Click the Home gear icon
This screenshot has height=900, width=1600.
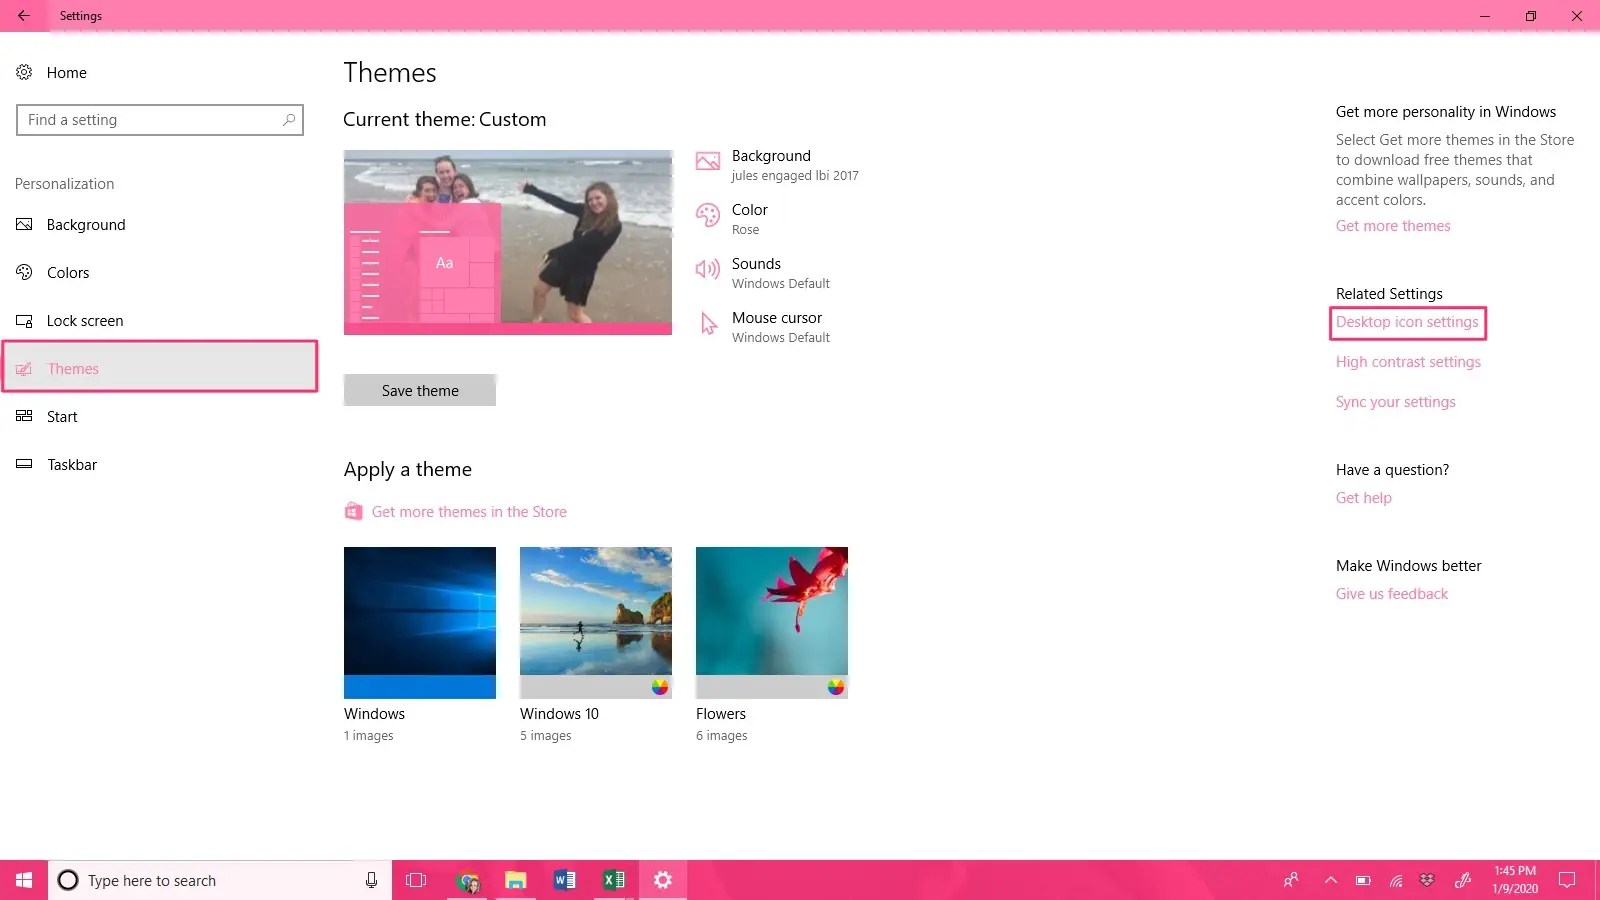coord(24,72)
